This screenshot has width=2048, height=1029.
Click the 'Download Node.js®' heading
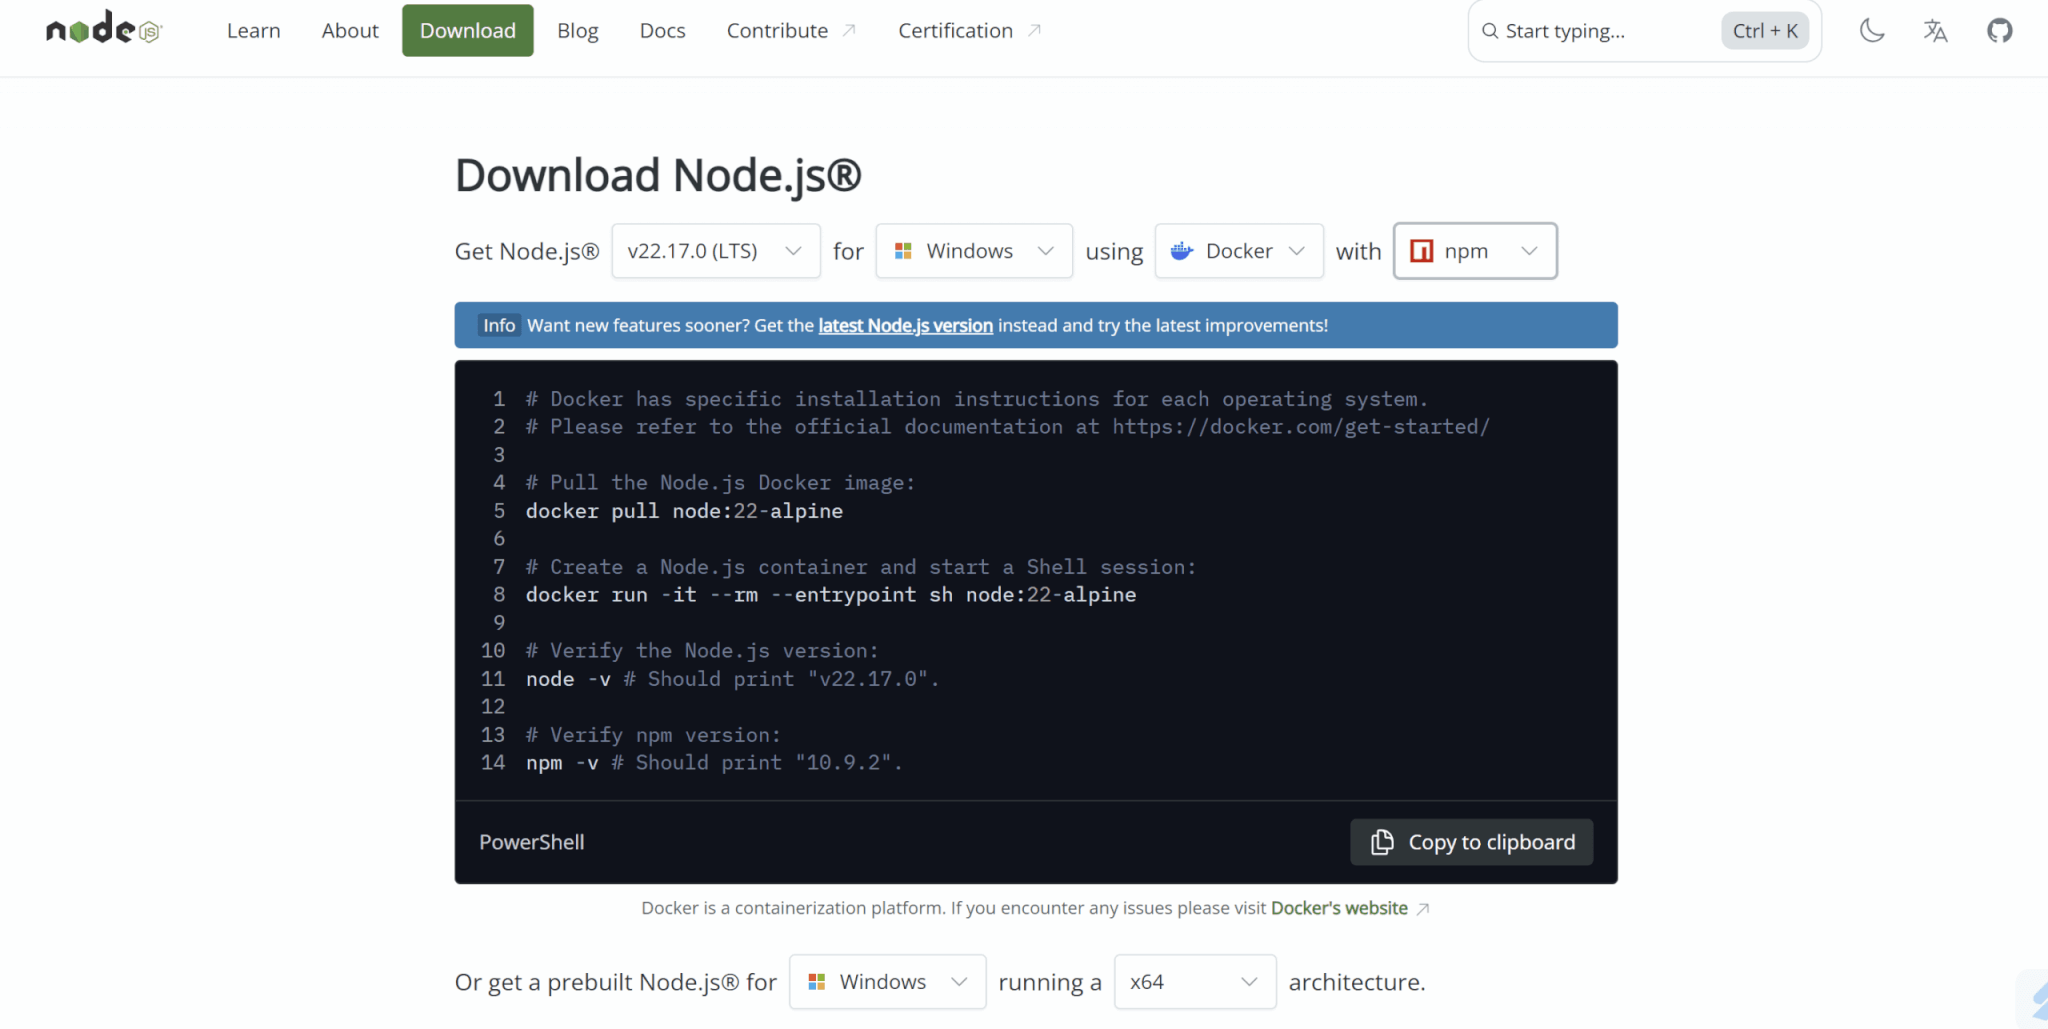[x=658, y=175]
